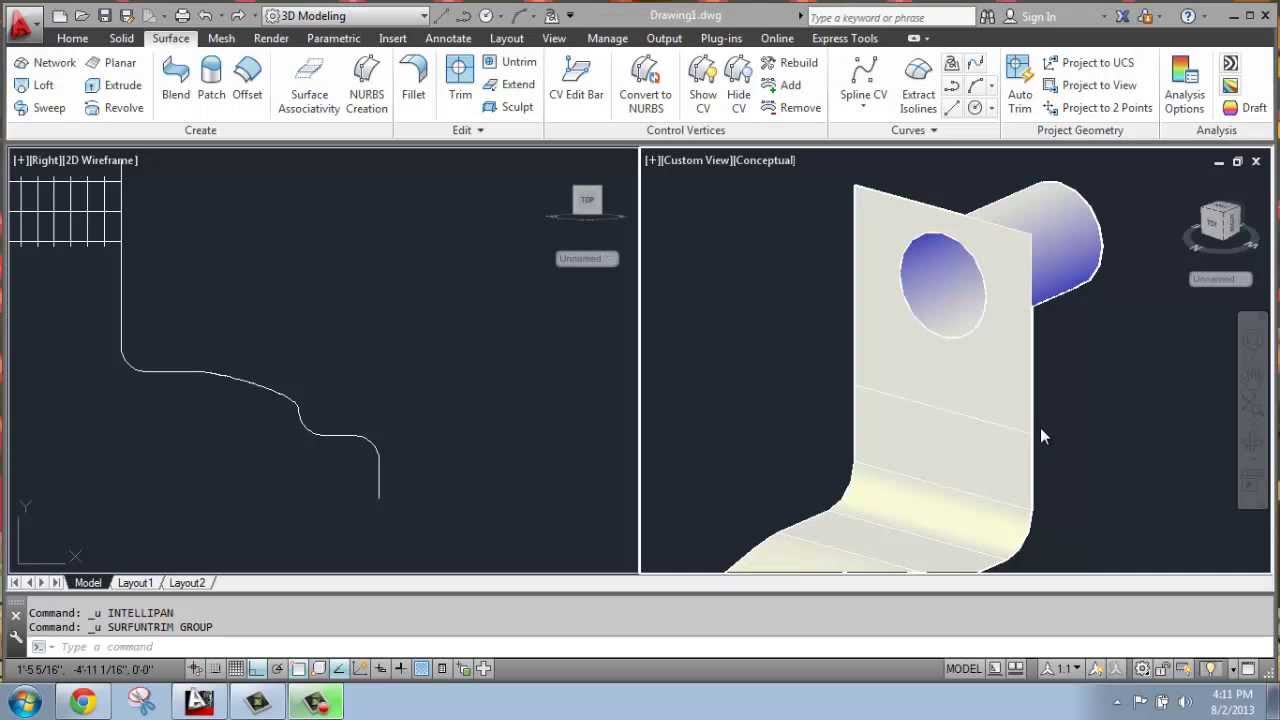Image resolution: width=1280 pixels, height=720 pixels.
Task: Select the Auto Trim tool
Action: (x=1020, y=84)
